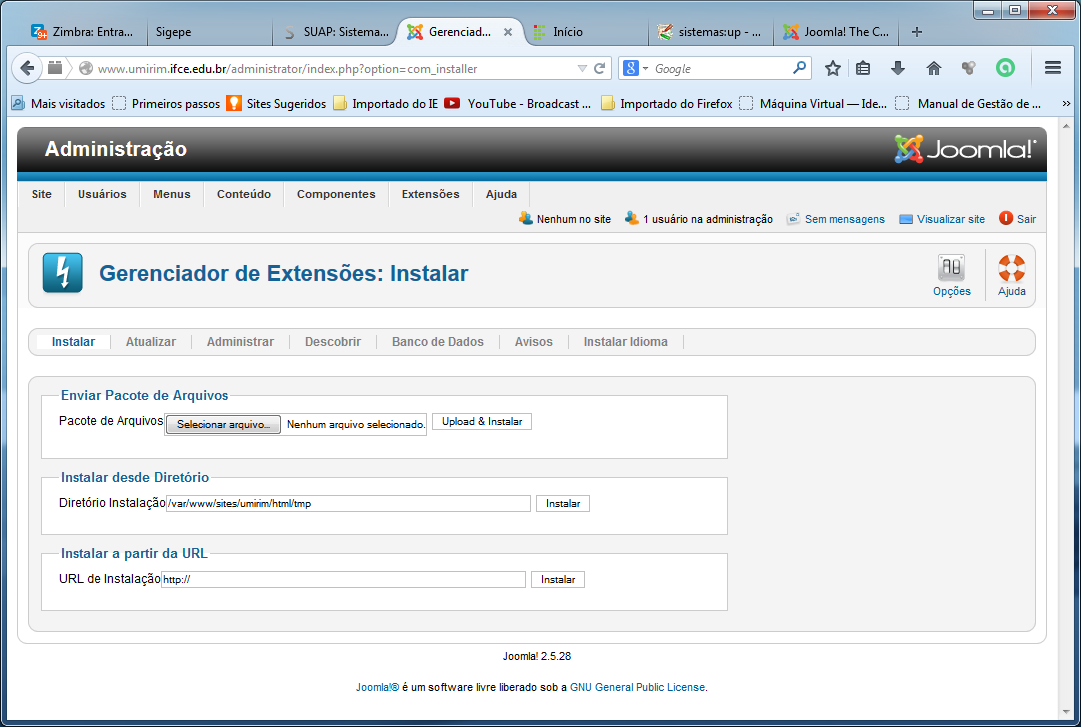Click the Upload & Instalar button
Screen dimensions: 1081x727
482,422
